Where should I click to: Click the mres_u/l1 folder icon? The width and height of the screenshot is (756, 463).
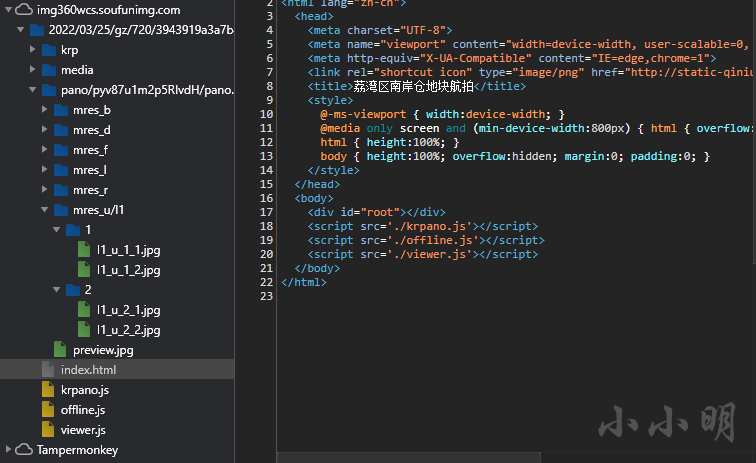click(61, 210)
